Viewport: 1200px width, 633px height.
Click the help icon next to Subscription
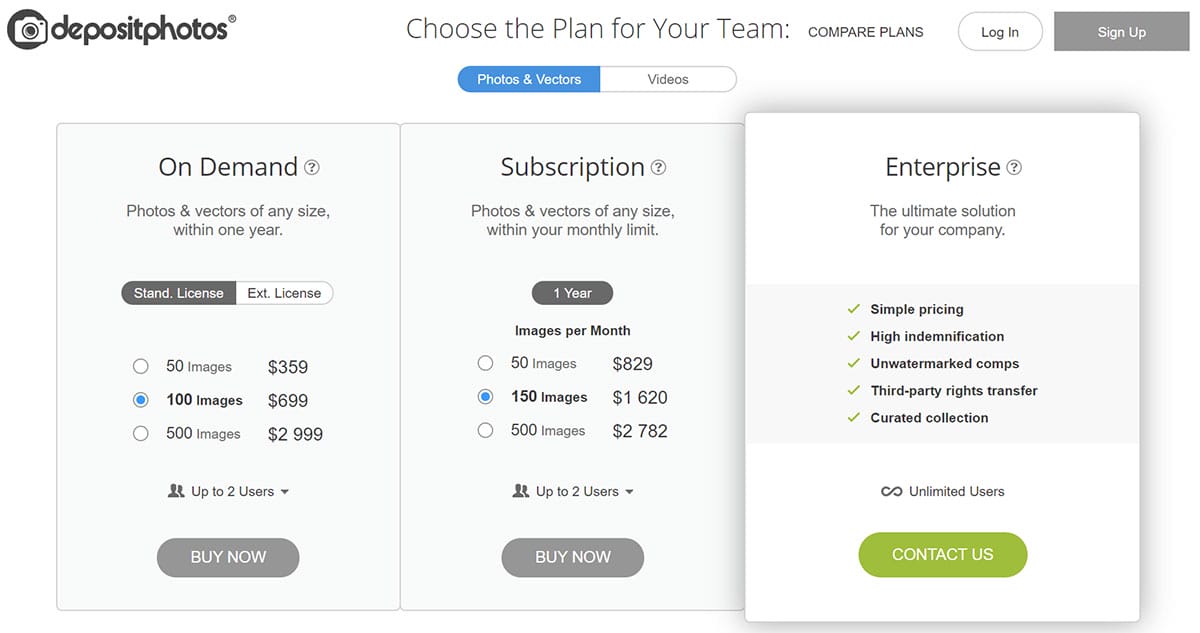[658, 167]
